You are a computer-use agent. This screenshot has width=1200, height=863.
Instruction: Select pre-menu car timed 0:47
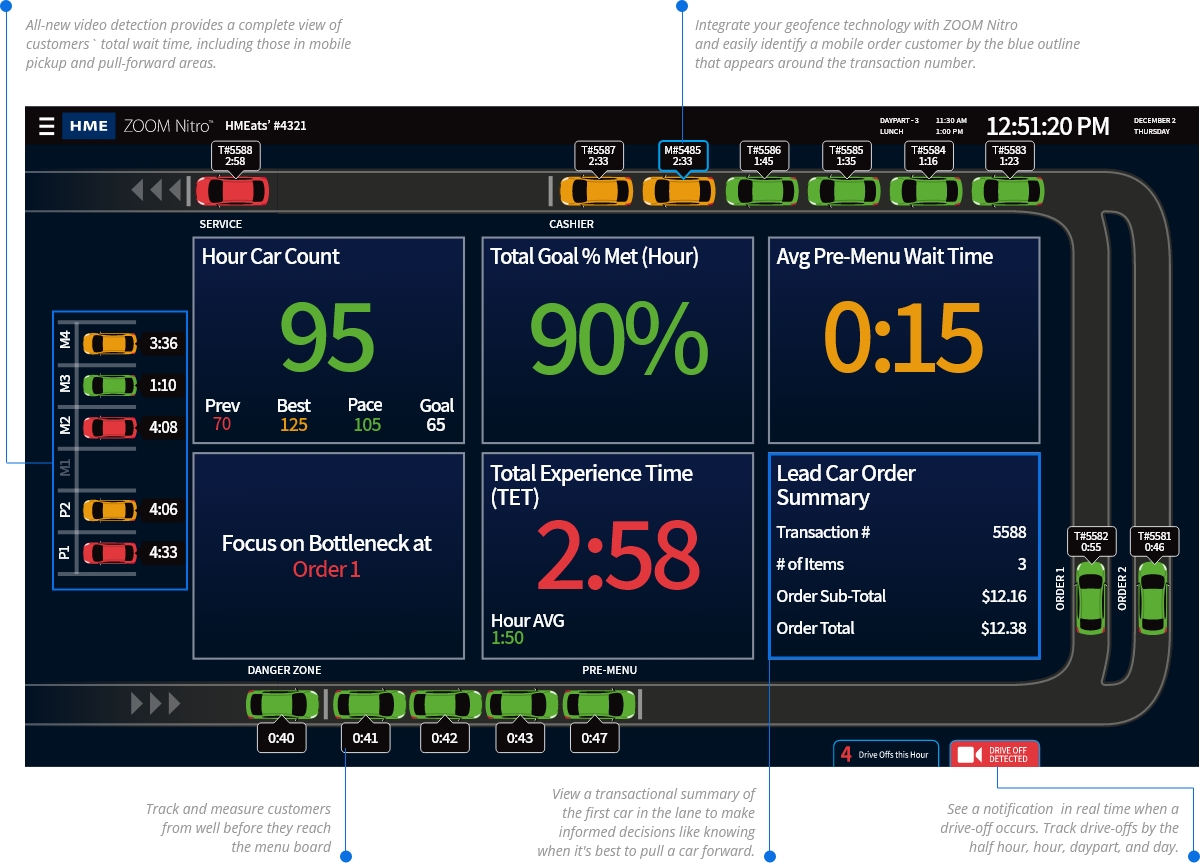pos(599,704)
